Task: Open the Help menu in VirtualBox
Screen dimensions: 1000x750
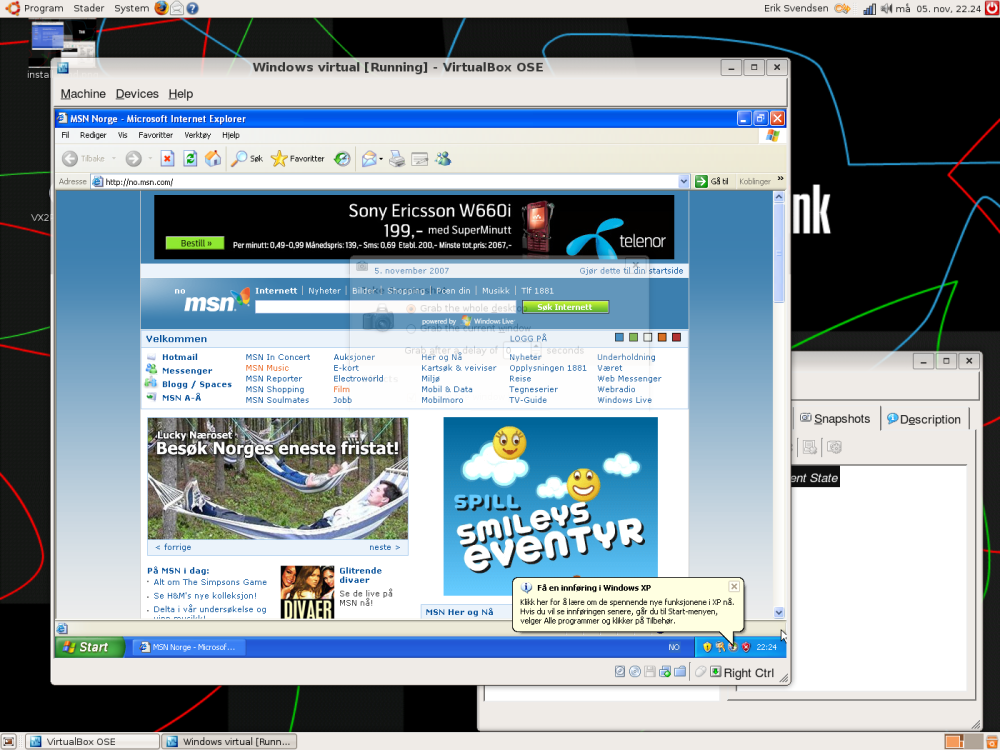Action: (x=180, y=94)
